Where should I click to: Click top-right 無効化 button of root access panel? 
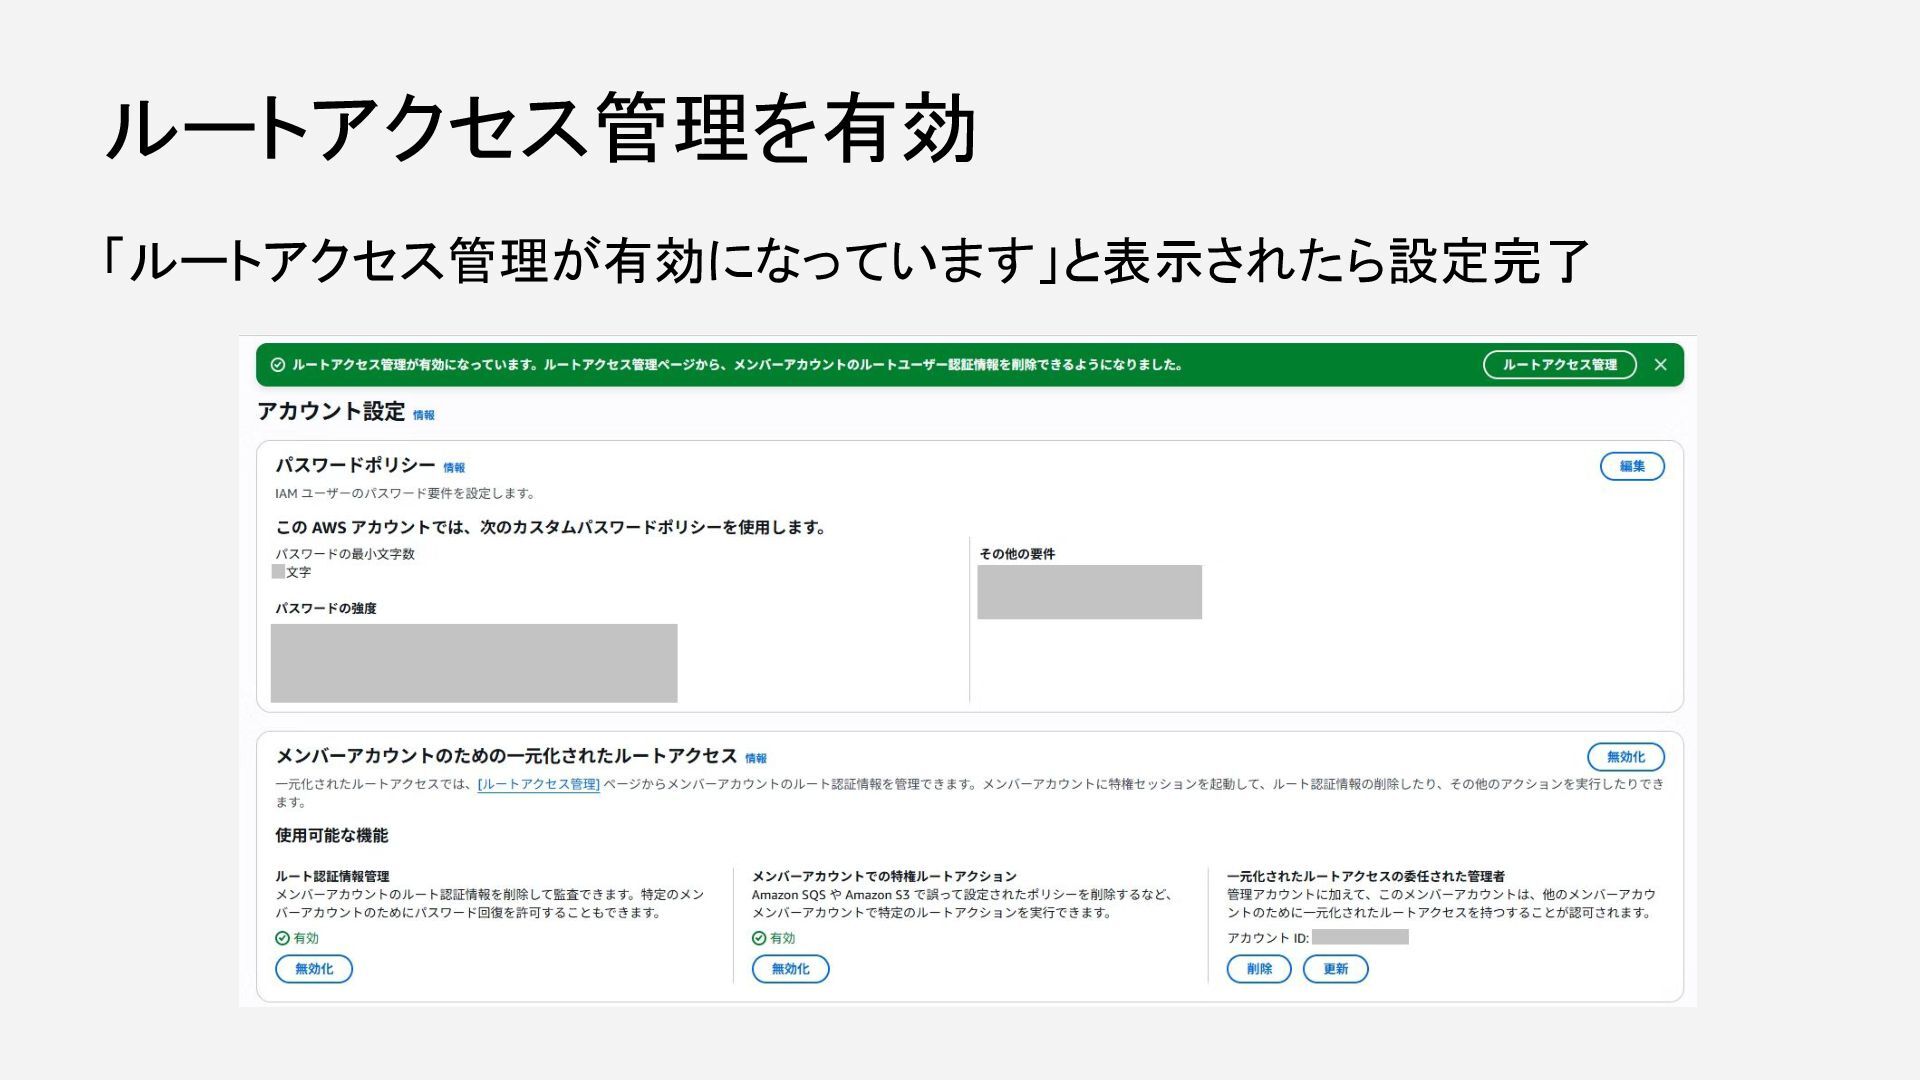[1625, 757]
